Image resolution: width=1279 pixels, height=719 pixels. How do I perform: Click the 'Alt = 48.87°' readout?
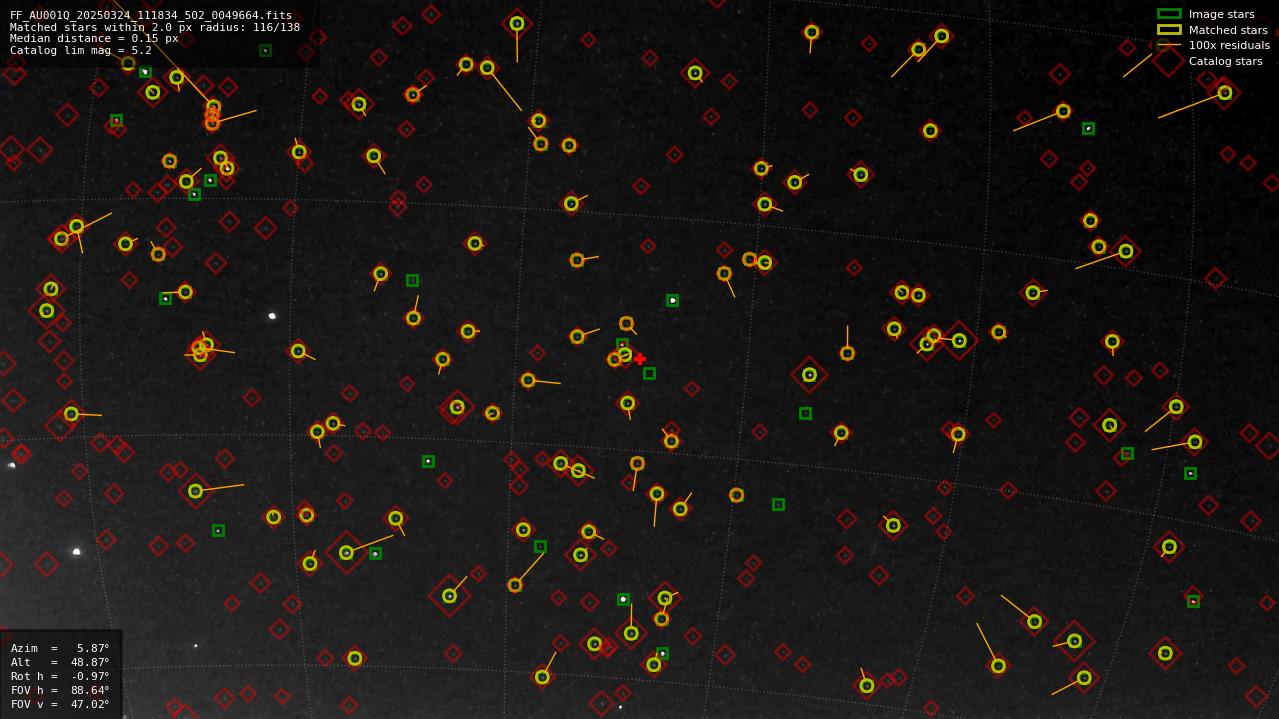(x=60, y=662)
